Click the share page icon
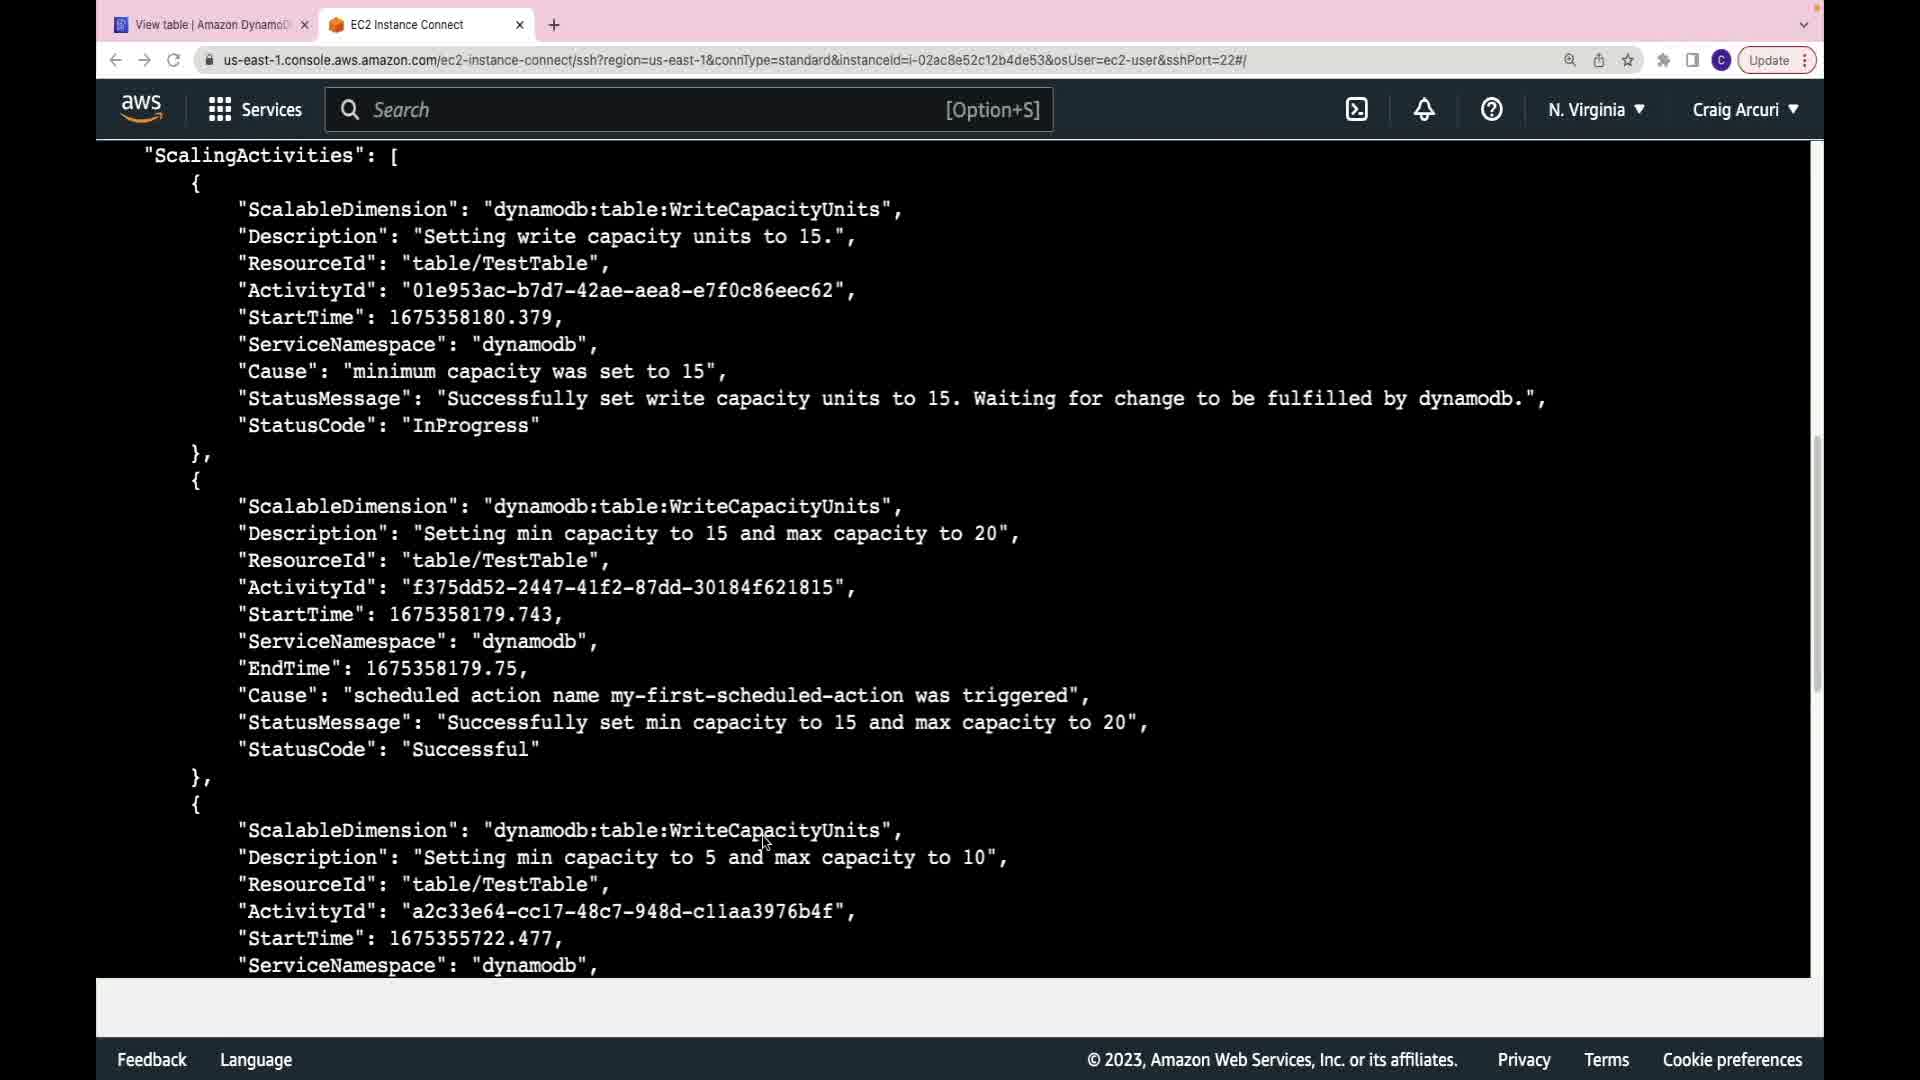This screenshot has width=1920, height=1080. point(1599,60)
